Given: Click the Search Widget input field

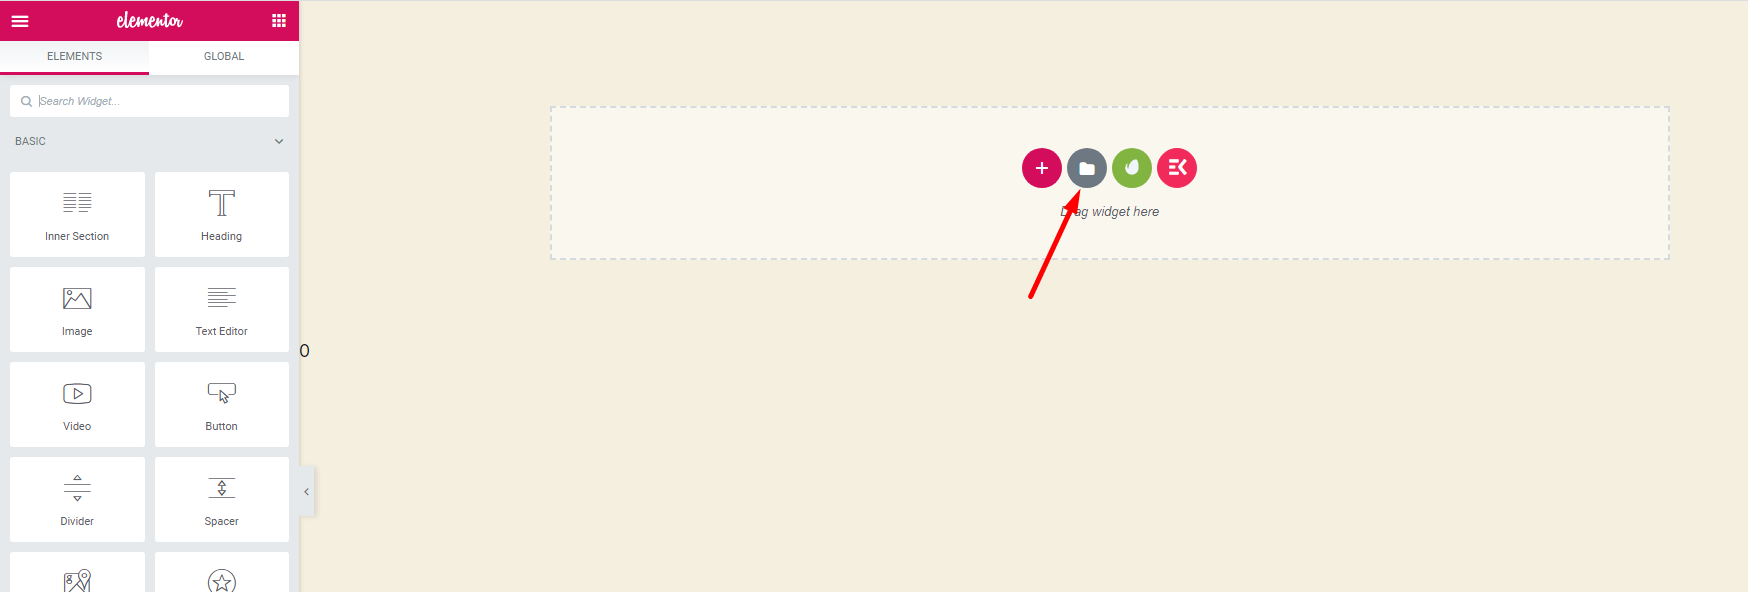Looking at the screenshot, I should click(150, 101).
